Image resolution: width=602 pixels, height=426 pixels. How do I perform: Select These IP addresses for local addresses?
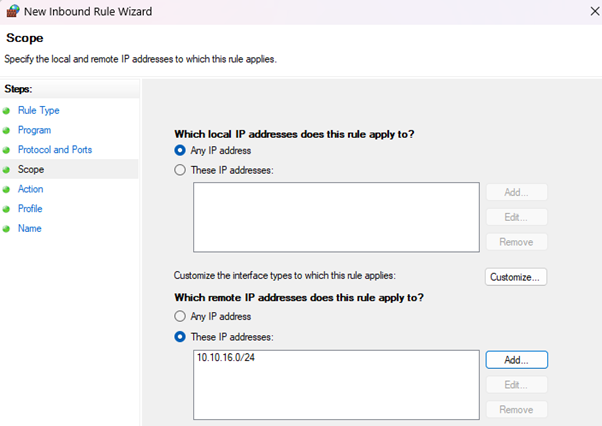point(180,170)
